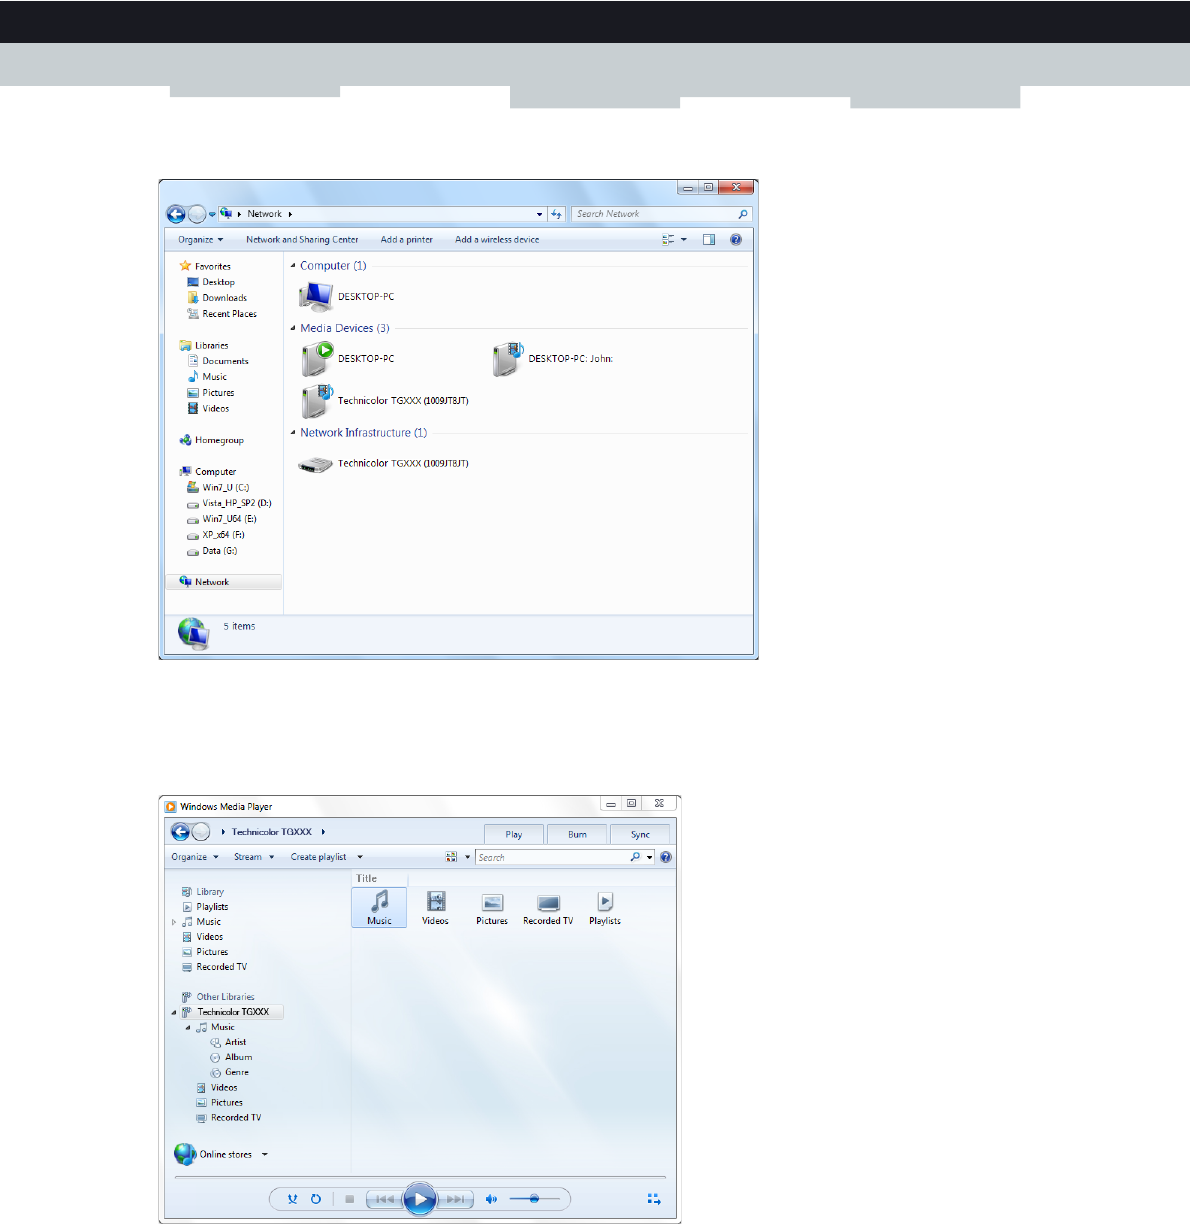Image resolution: width=1190 pixels, height=1224 pixels.
Task: Collapse the Computer (1) group
Action: click(293, 266)
